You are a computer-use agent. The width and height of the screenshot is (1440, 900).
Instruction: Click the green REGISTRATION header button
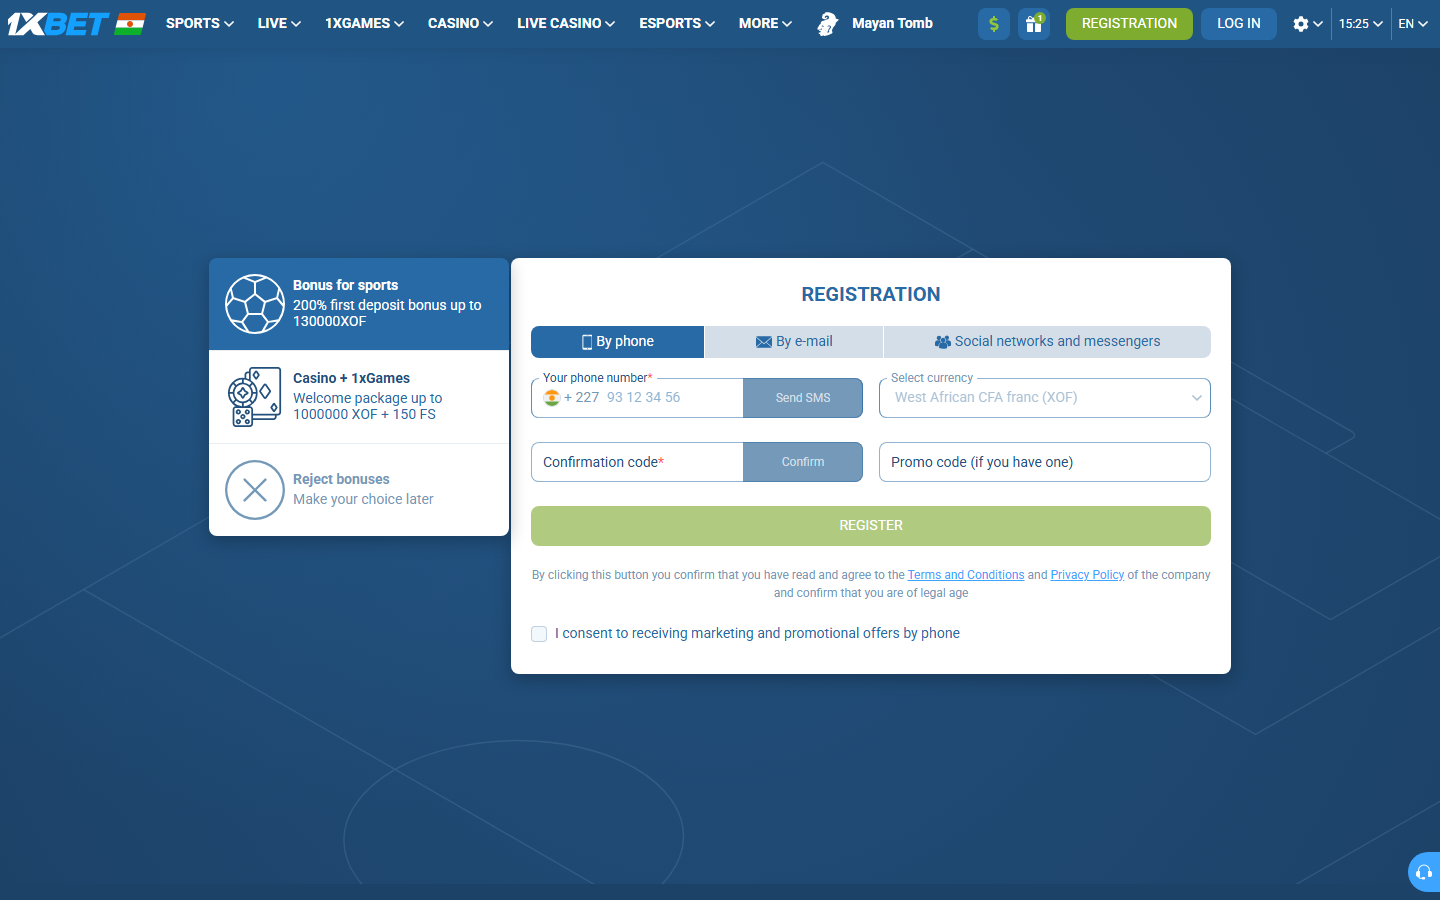[1129, 23]
